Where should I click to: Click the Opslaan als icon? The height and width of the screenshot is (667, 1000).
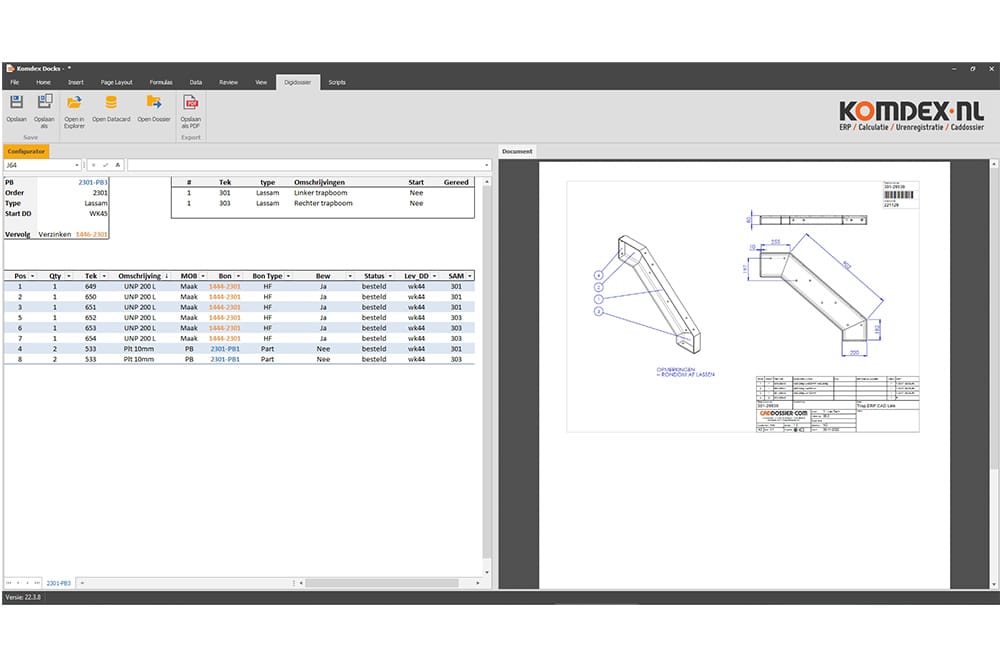[x=45, y=101]
